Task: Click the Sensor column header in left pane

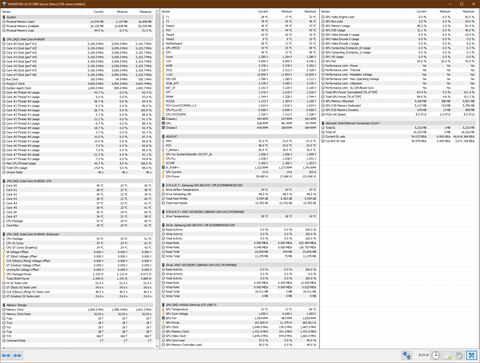Action: click(x=6, y=12)
